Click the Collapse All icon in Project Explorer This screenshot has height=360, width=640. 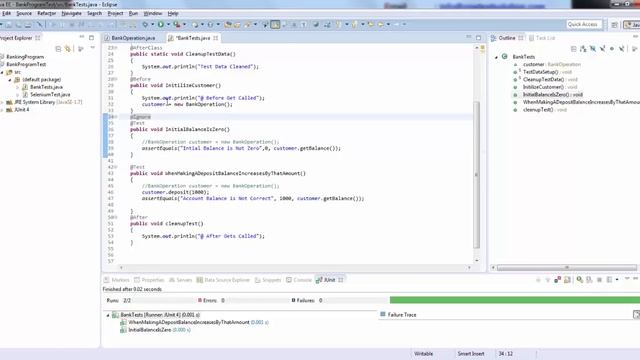point(58,49)
